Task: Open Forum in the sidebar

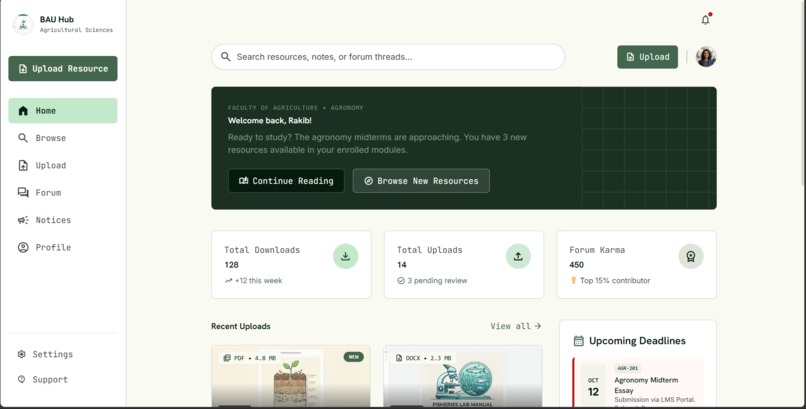Action: click(x=63, y=193)
